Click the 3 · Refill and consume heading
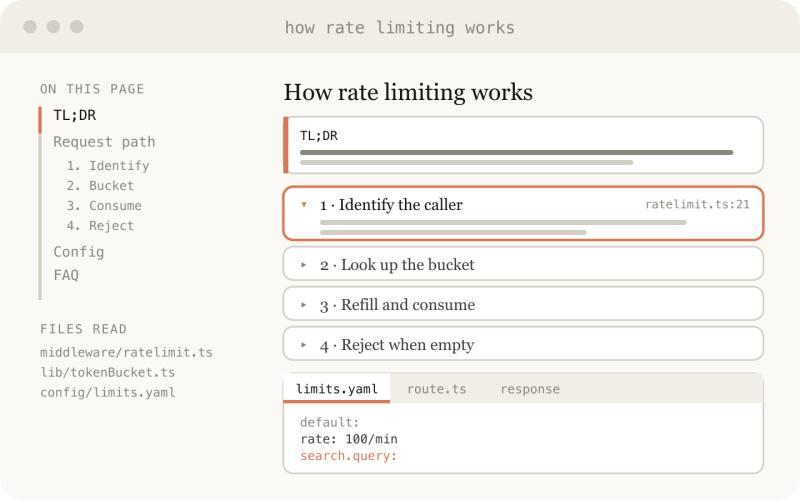This screenshot has width=800, height=500. [397, 305]
